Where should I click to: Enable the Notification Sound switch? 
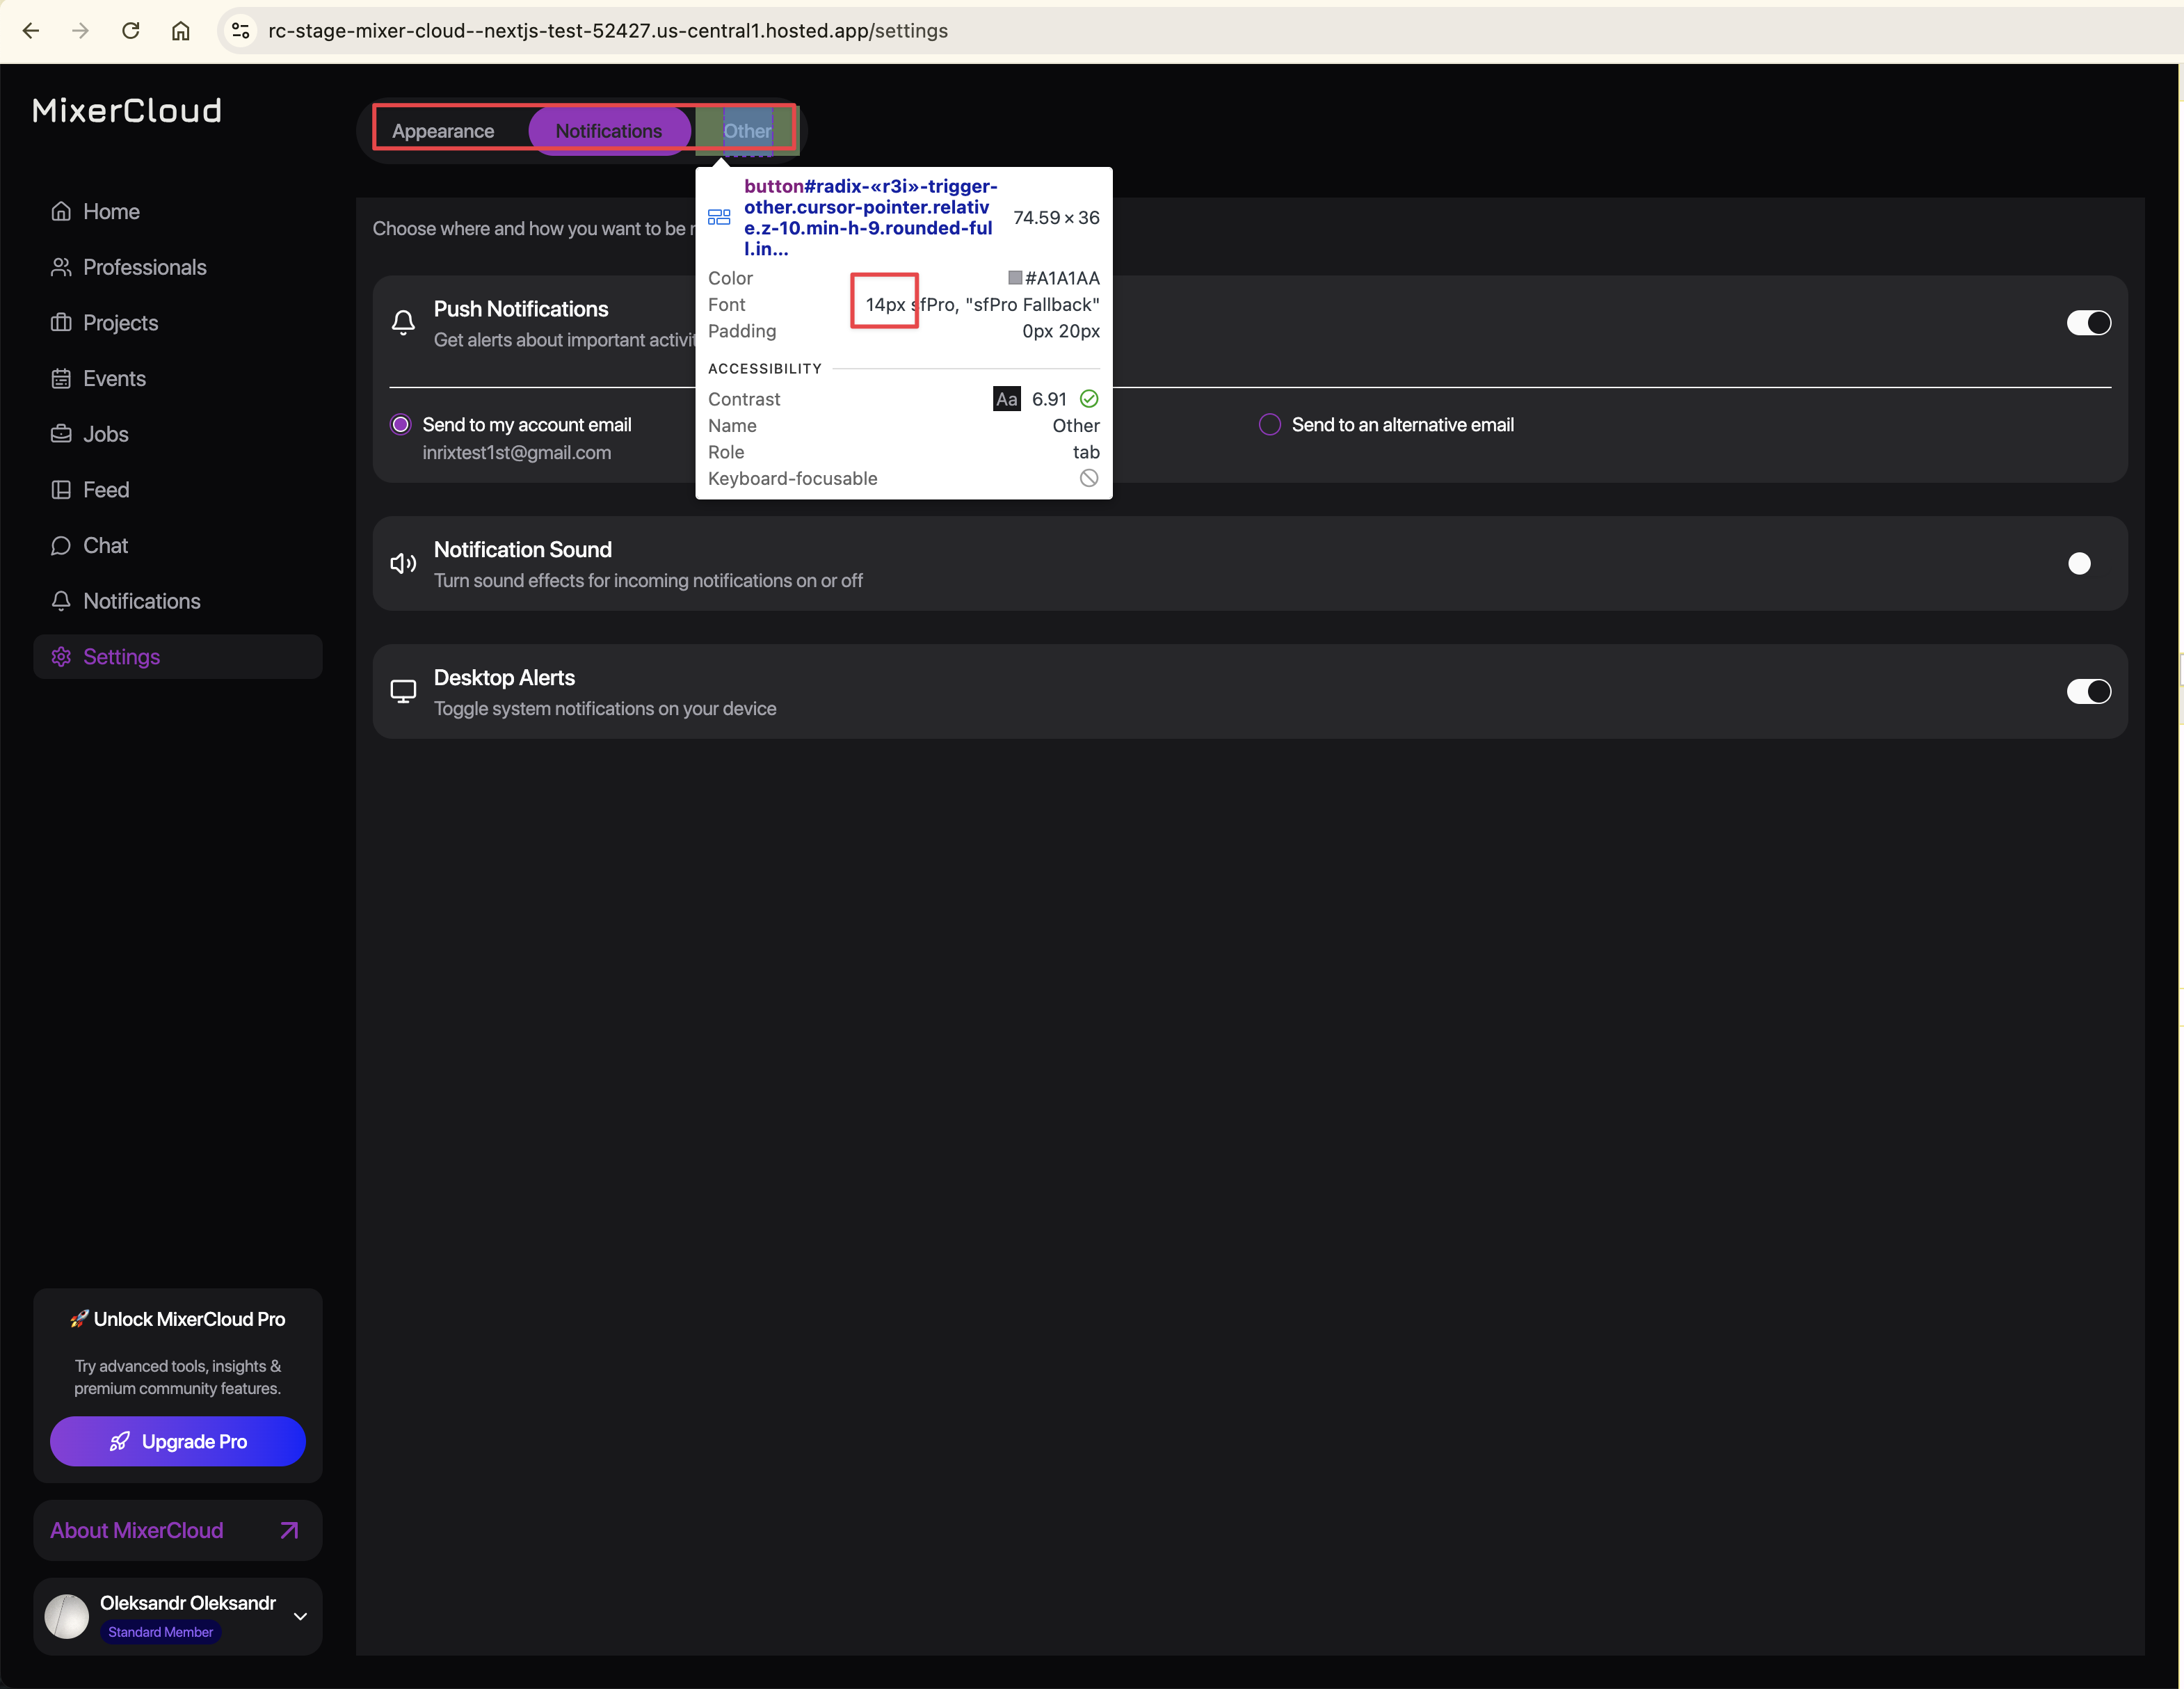pyautogui.click(x=2088, y=564)
